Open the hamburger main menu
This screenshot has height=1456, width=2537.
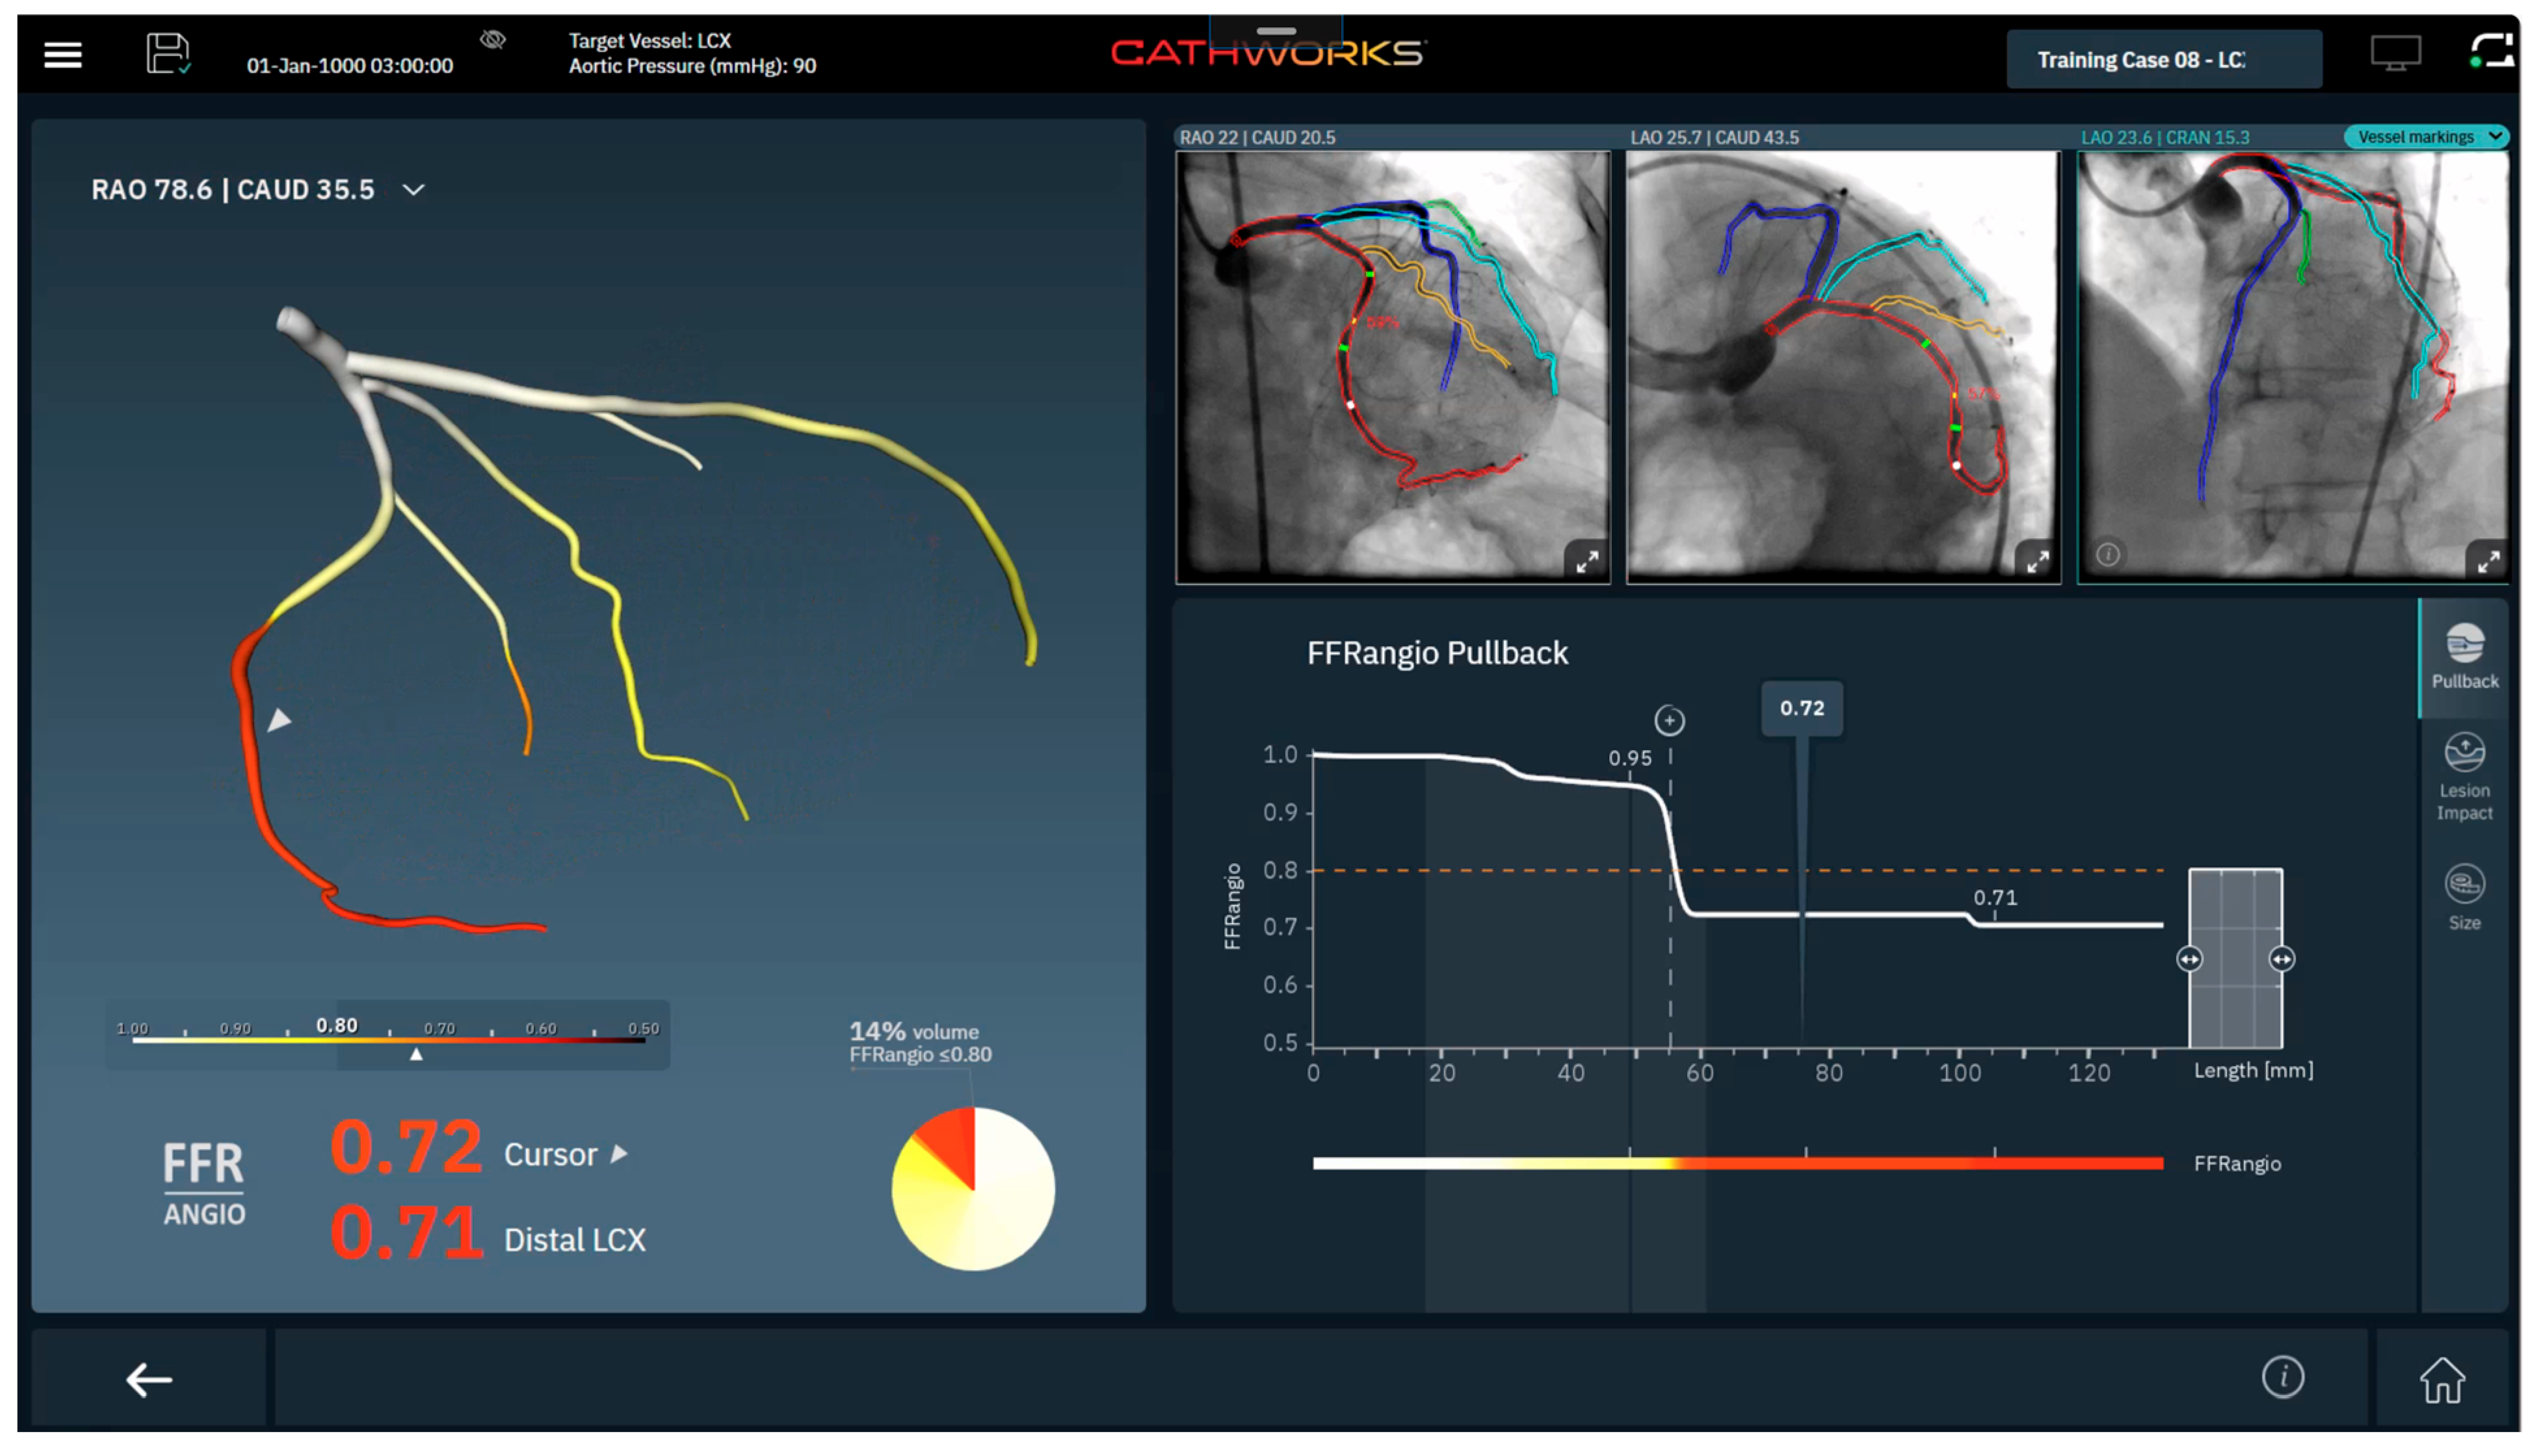[x=62, y=55]
